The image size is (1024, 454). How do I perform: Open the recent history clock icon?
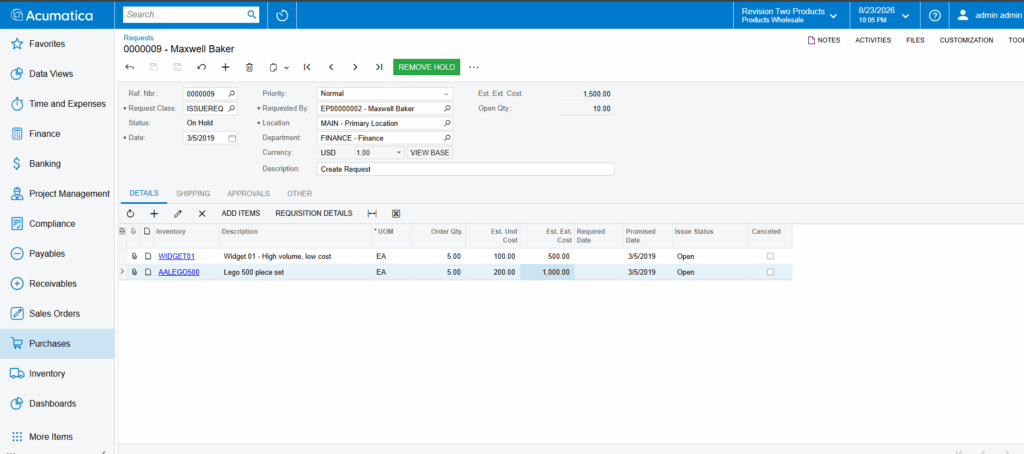point(282,15)
